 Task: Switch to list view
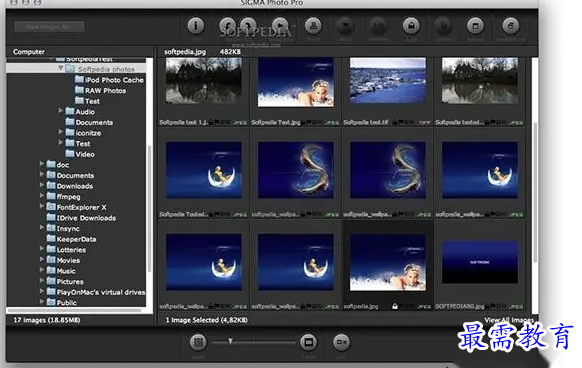coord(341,342)
